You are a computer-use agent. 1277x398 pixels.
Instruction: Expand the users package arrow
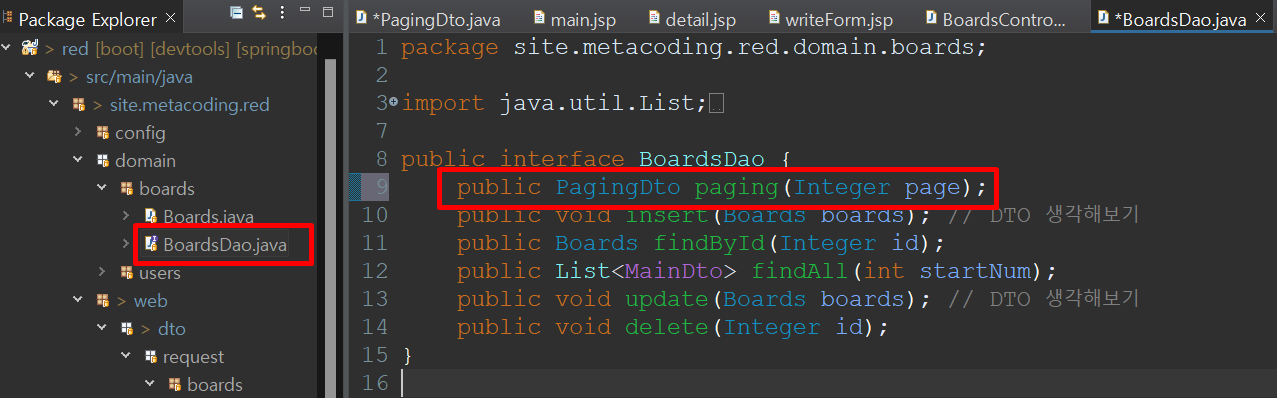(x=102, y=272)
